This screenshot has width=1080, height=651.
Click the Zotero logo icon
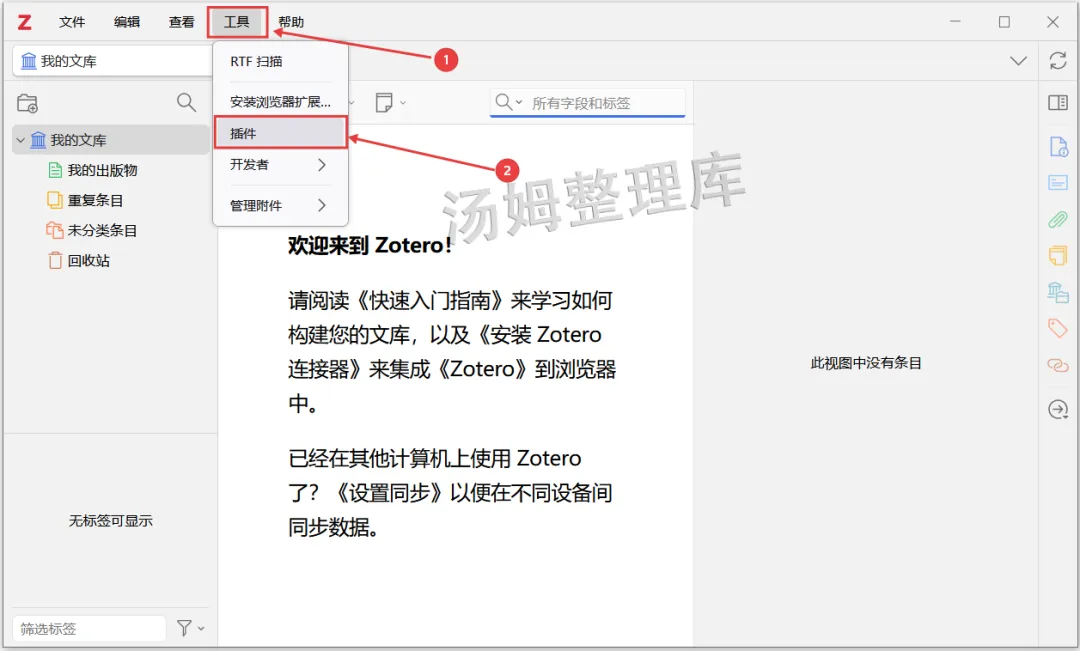25,22
